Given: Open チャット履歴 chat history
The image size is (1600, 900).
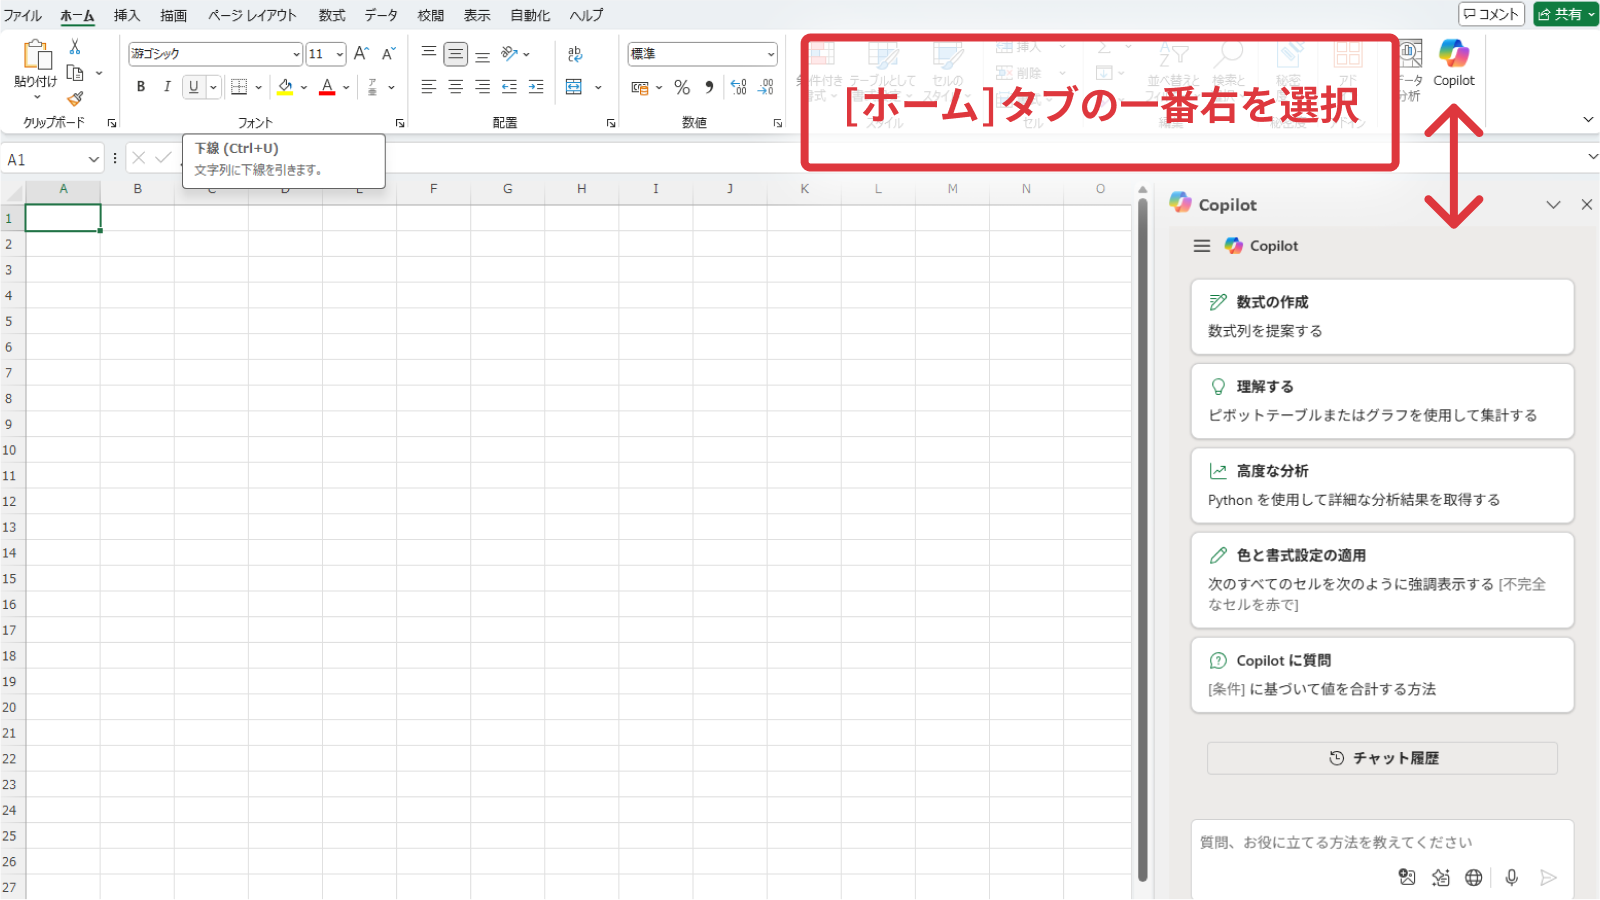Looking at the screenshot, I should (1382, 758).
